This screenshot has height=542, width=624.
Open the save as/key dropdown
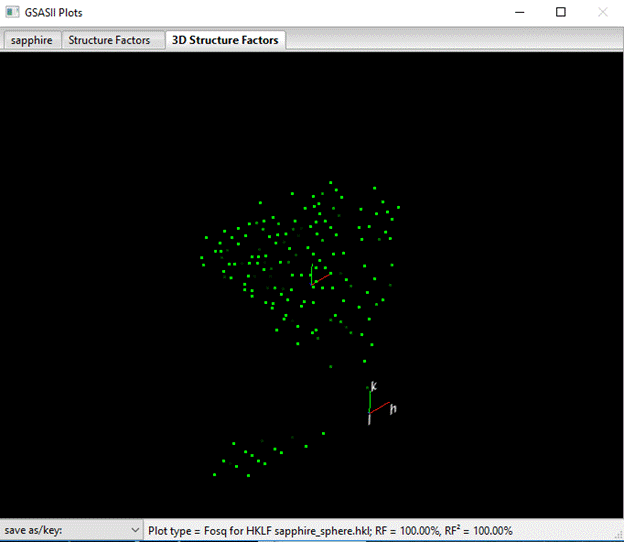[x=70, y=530]
